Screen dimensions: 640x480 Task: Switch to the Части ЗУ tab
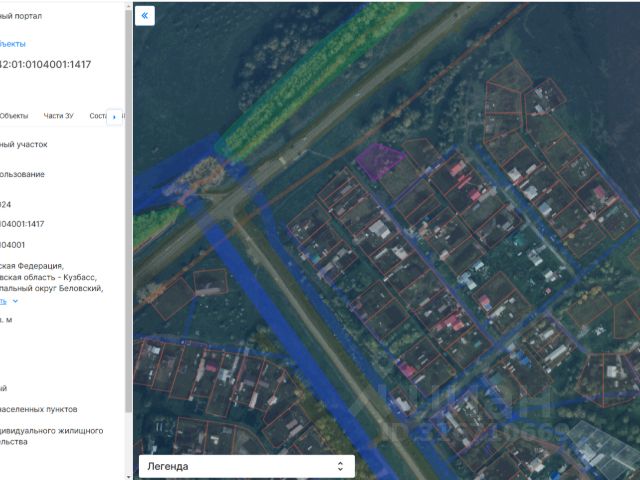[58, 116]
